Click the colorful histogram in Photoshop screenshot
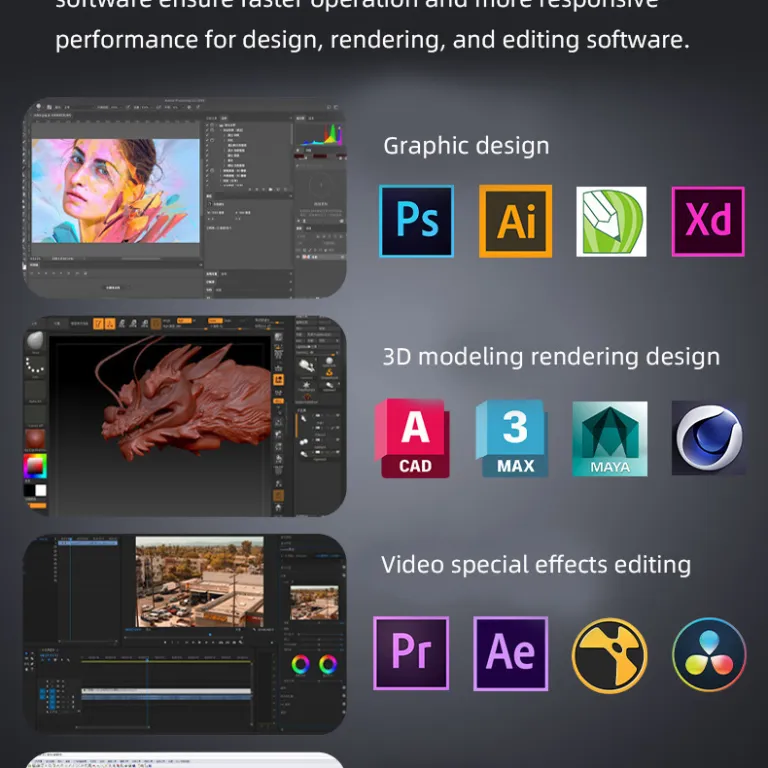 click(x=323, y=134)
